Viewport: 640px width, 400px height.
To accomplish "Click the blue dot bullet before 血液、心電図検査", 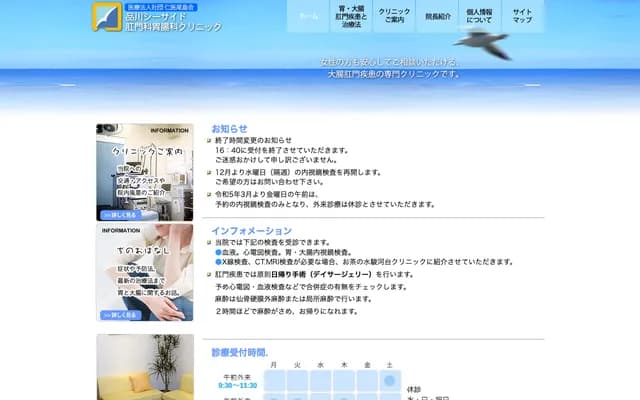I will (218, 253).
